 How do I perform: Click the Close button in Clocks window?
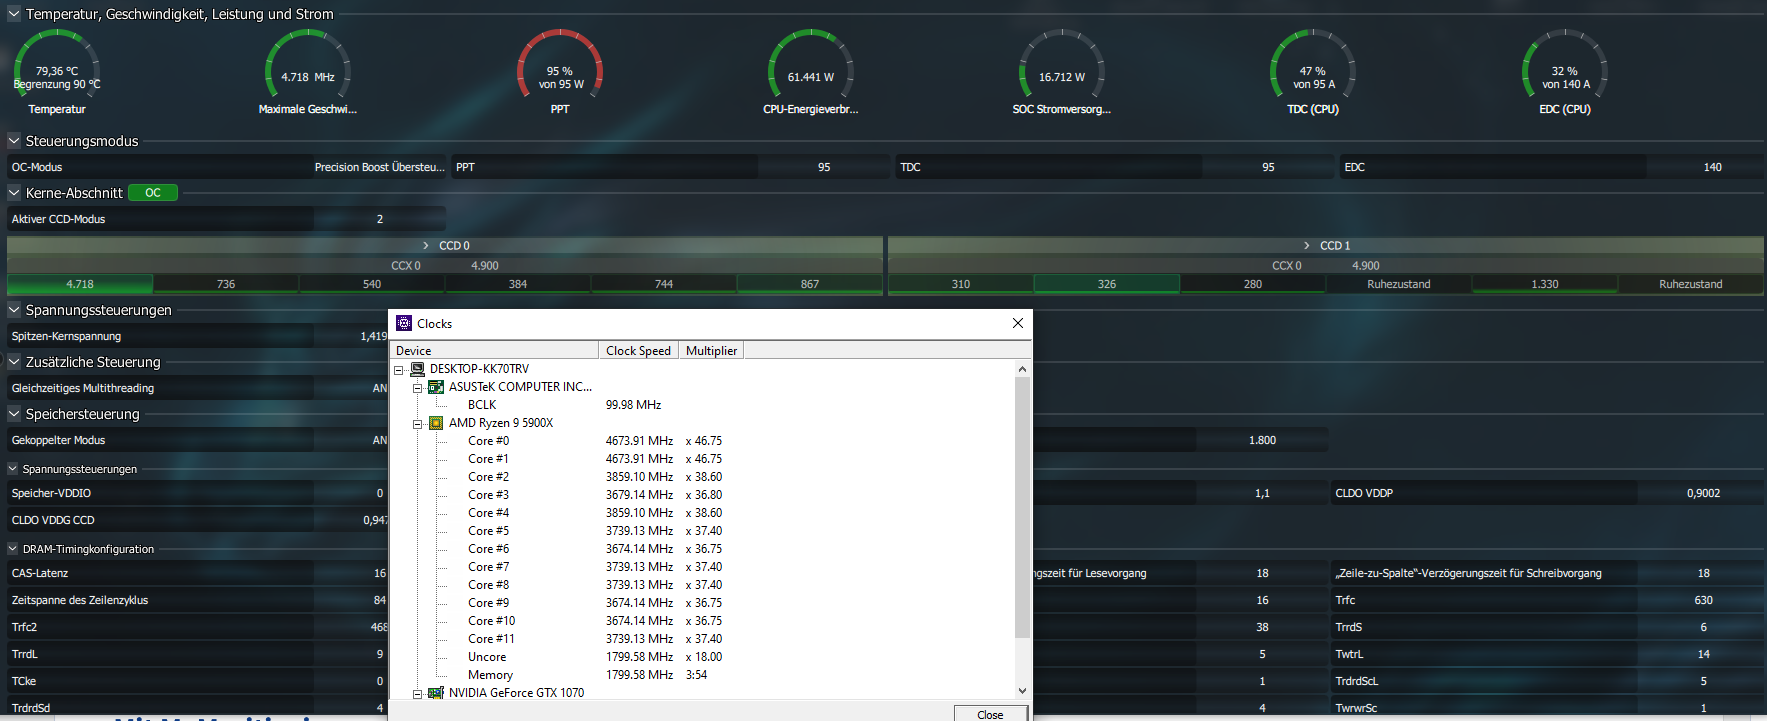(990, 714)
